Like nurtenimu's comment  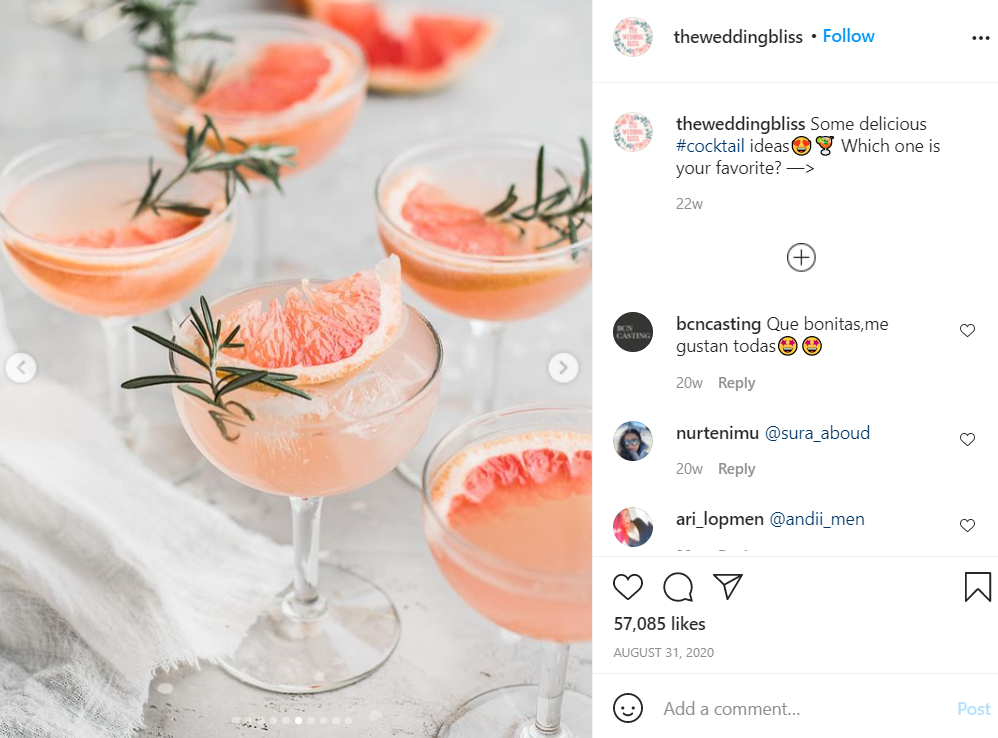click(x=967, y=439)
